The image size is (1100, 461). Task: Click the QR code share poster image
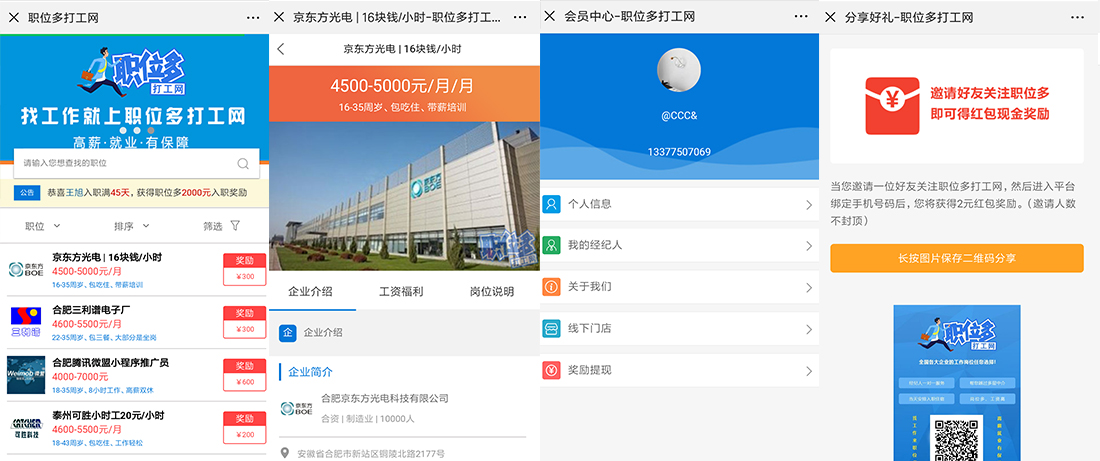pos(956,385)
